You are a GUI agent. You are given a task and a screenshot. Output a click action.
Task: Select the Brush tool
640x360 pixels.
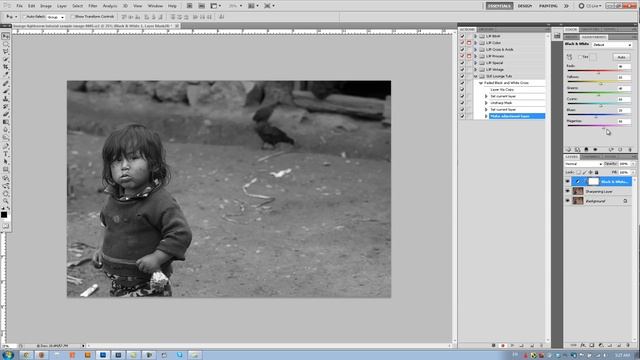click(x=5, y=91)
